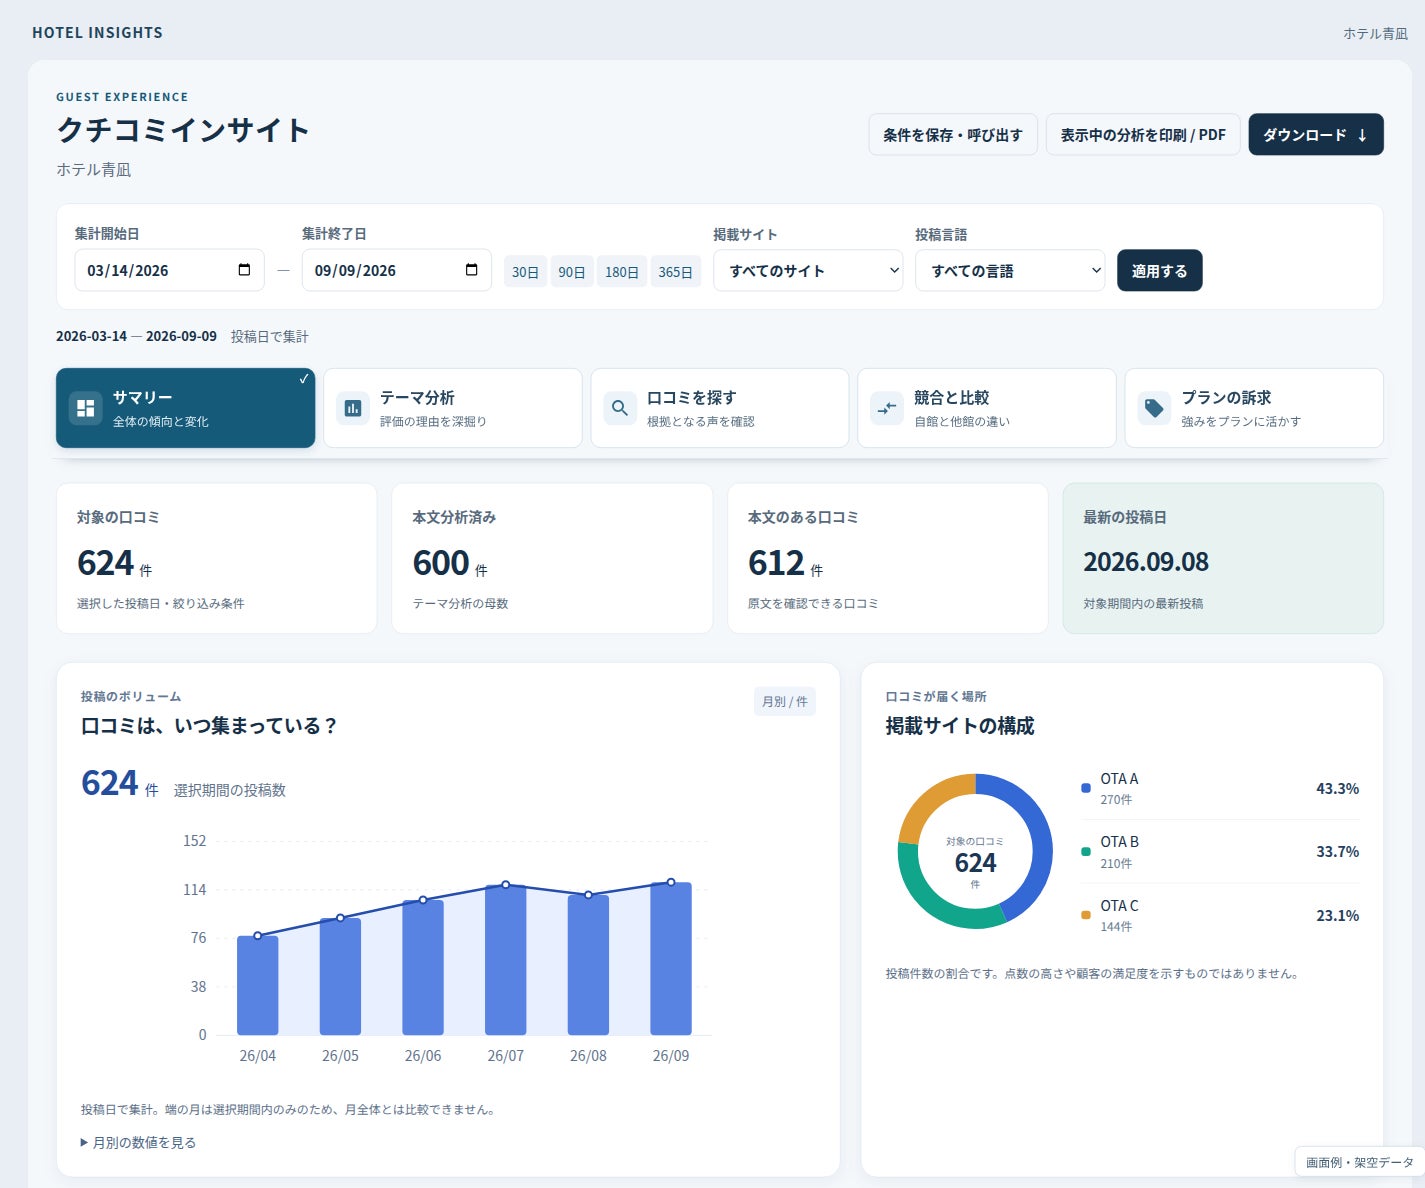Click the compare arrows icon of 競合と比較

(887, 408)
